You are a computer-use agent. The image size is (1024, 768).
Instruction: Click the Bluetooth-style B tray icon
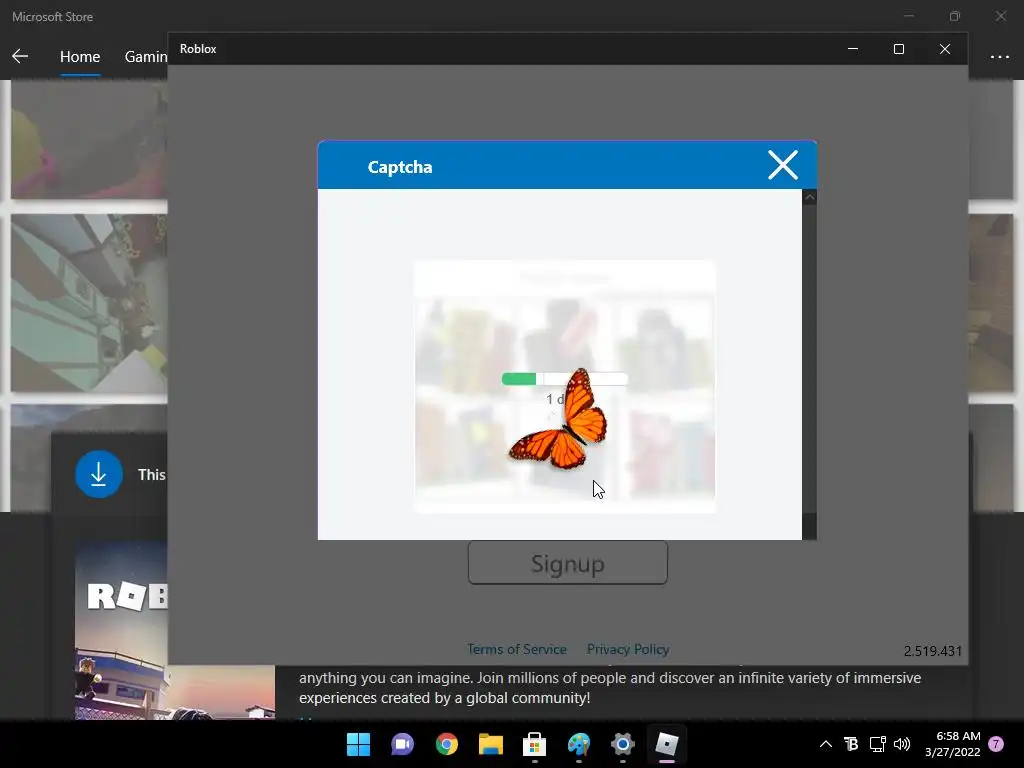point(851,744)
